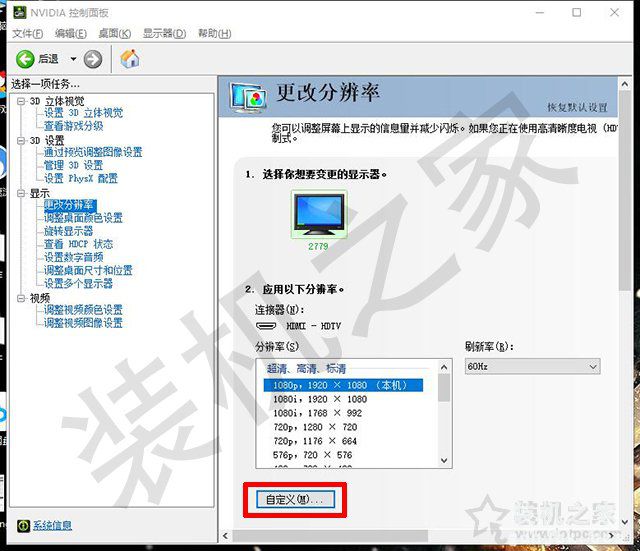Click the 超清、高清、标清 group header

[307, 369]
